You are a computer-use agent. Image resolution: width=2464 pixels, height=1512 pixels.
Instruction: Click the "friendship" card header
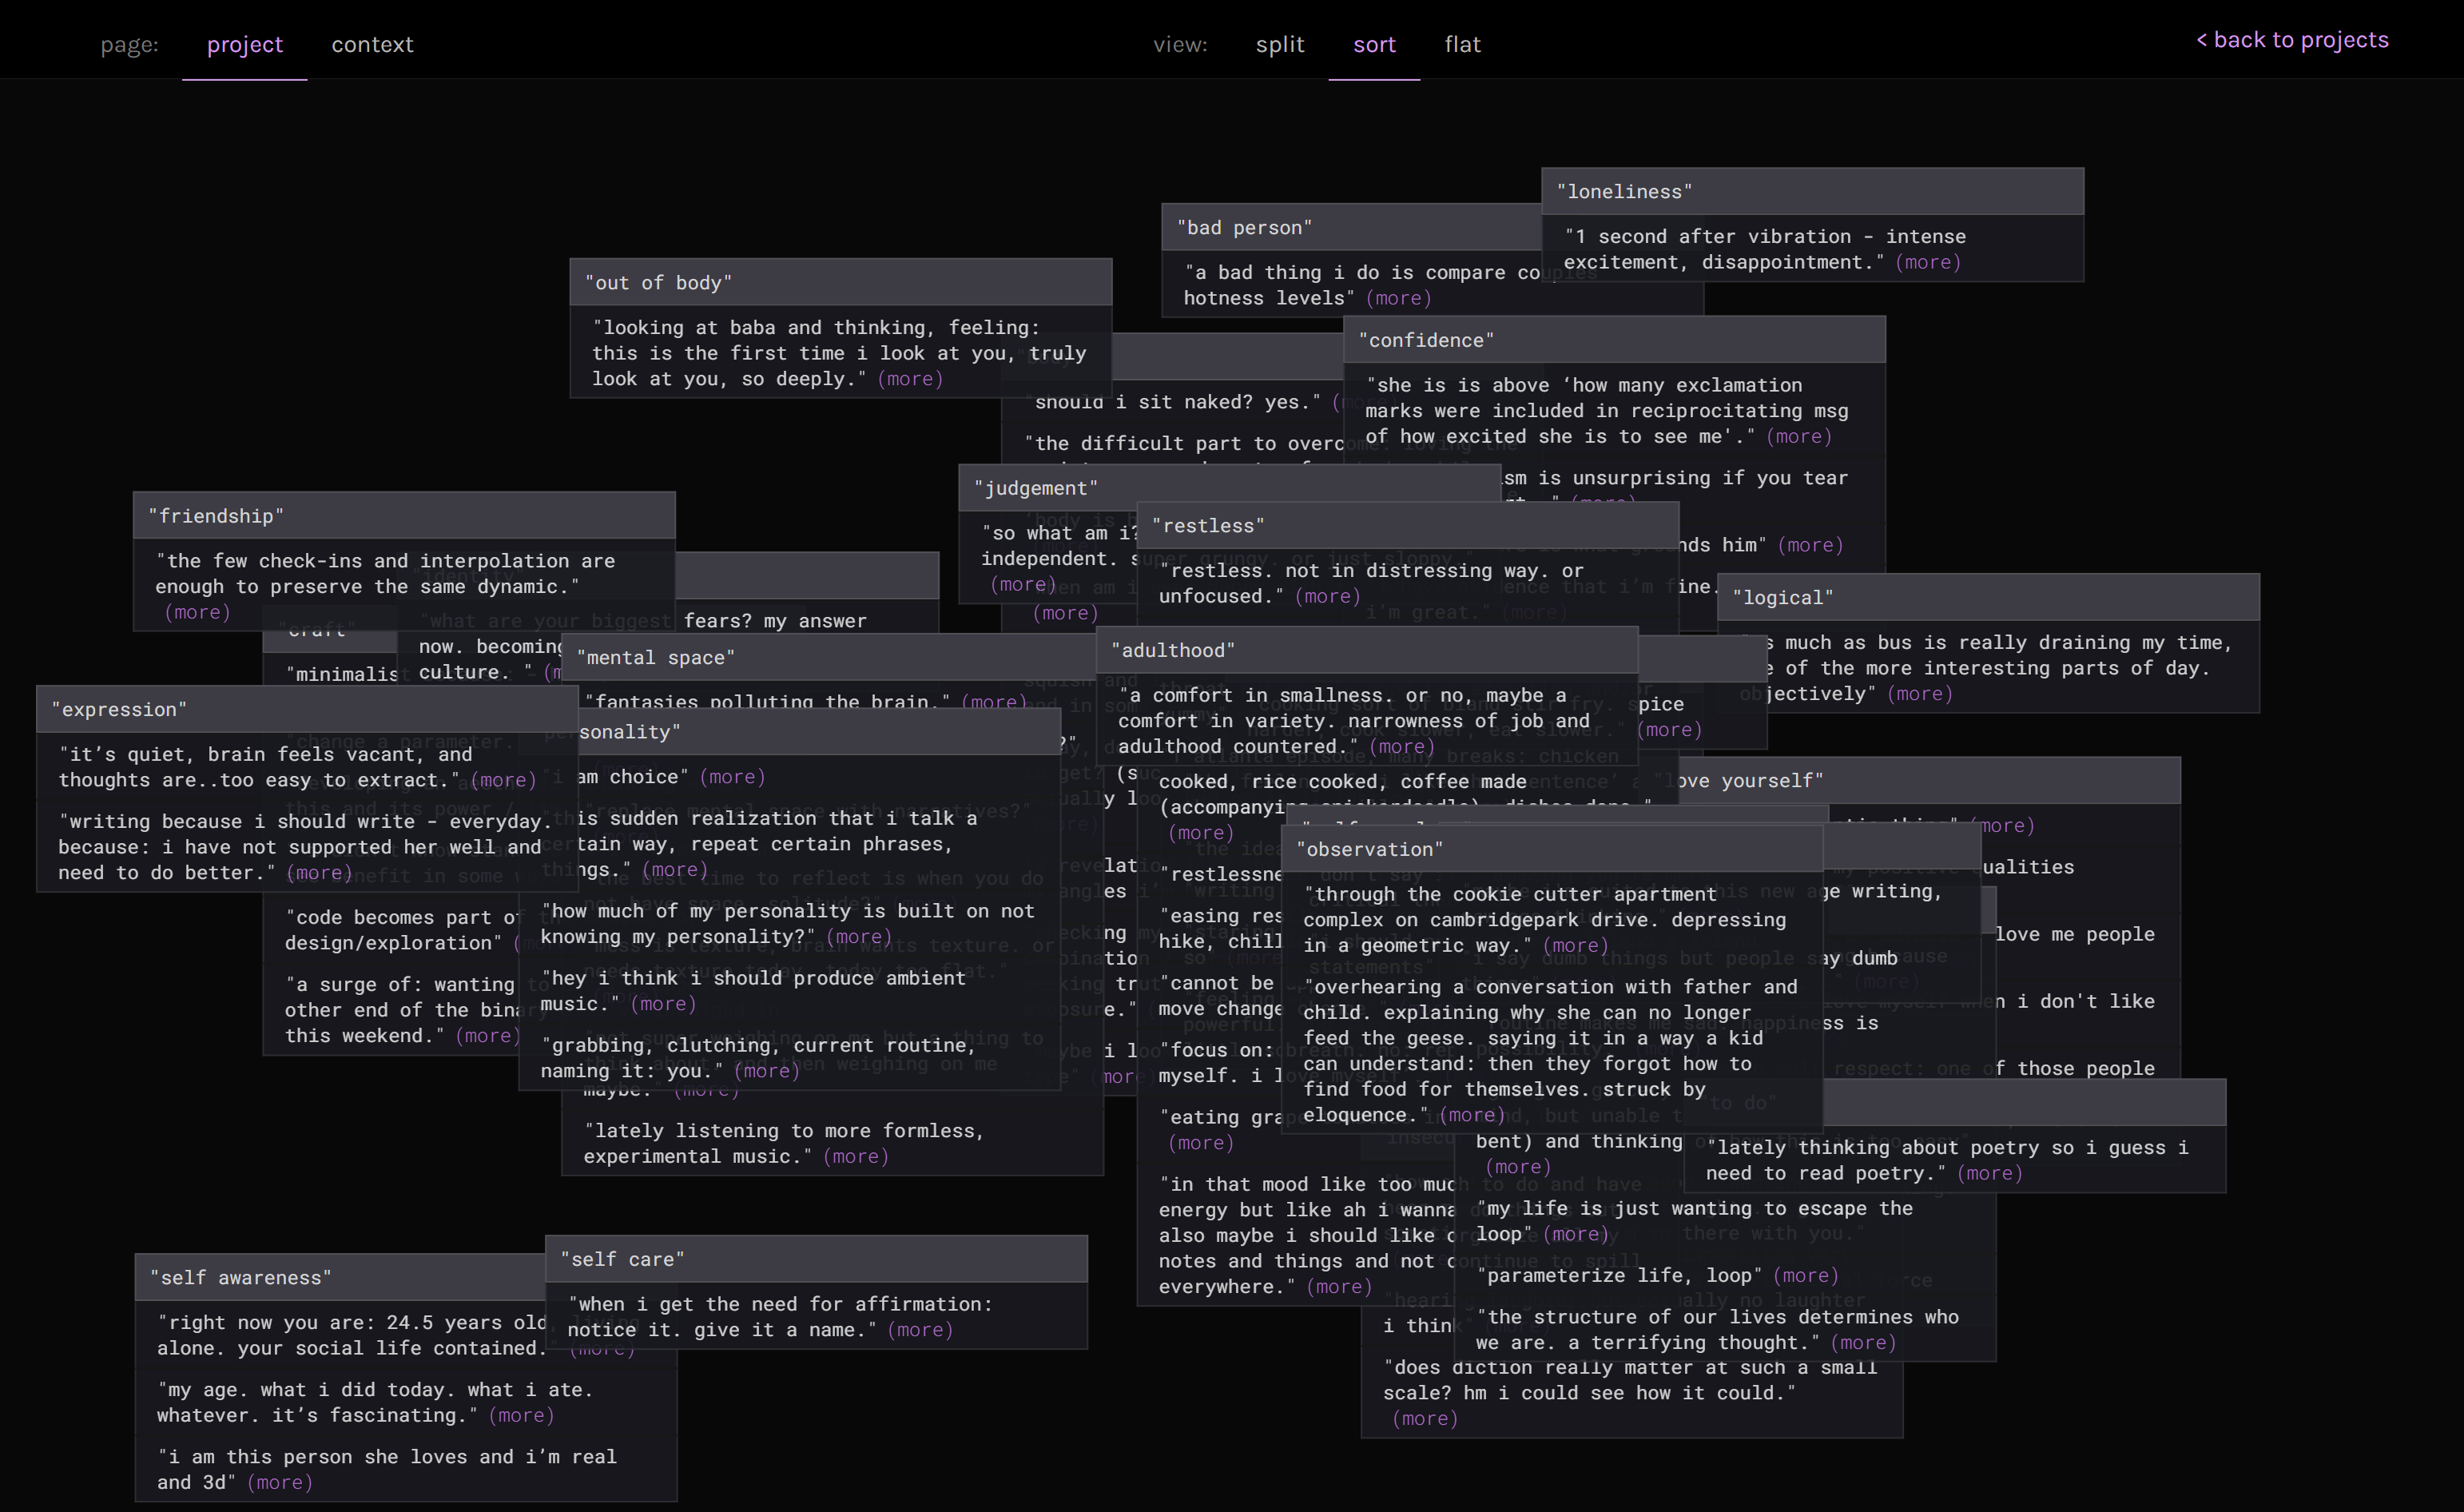404,515
